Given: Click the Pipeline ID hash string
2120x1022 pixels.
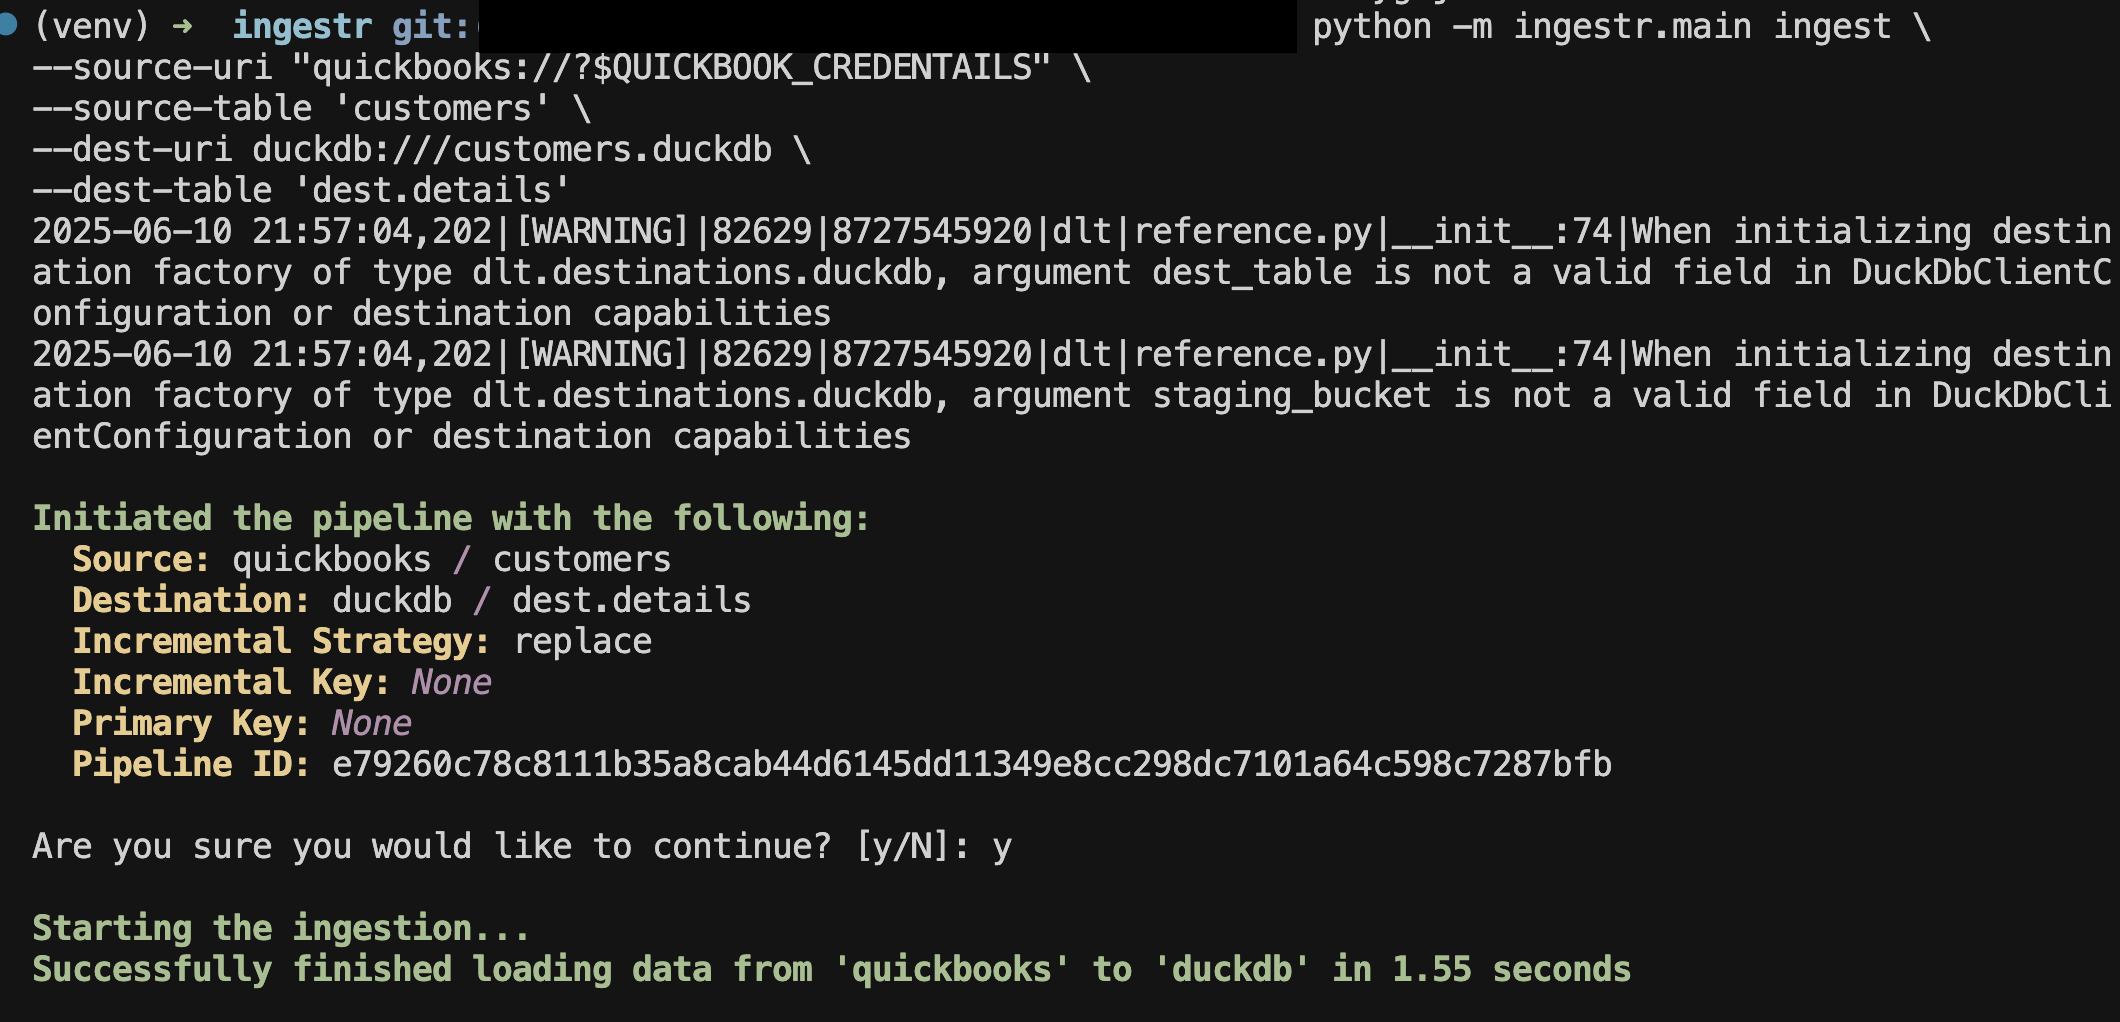Looking at the screenshot, I should click(972, 765).
